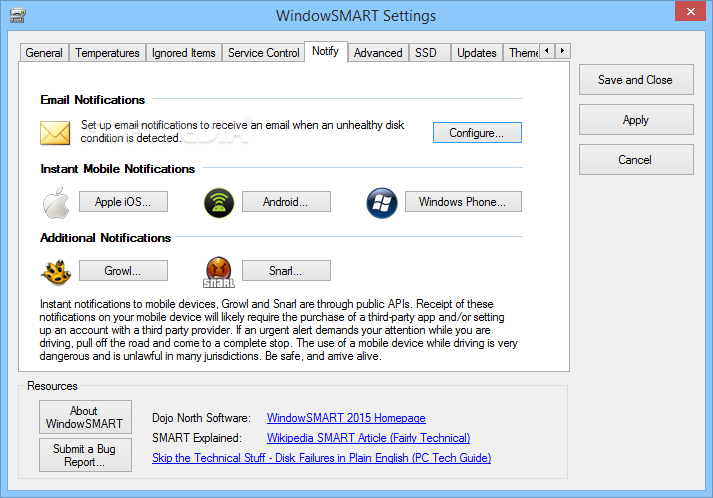
Task: Select the Service Control tab
Action: point(264,53)
